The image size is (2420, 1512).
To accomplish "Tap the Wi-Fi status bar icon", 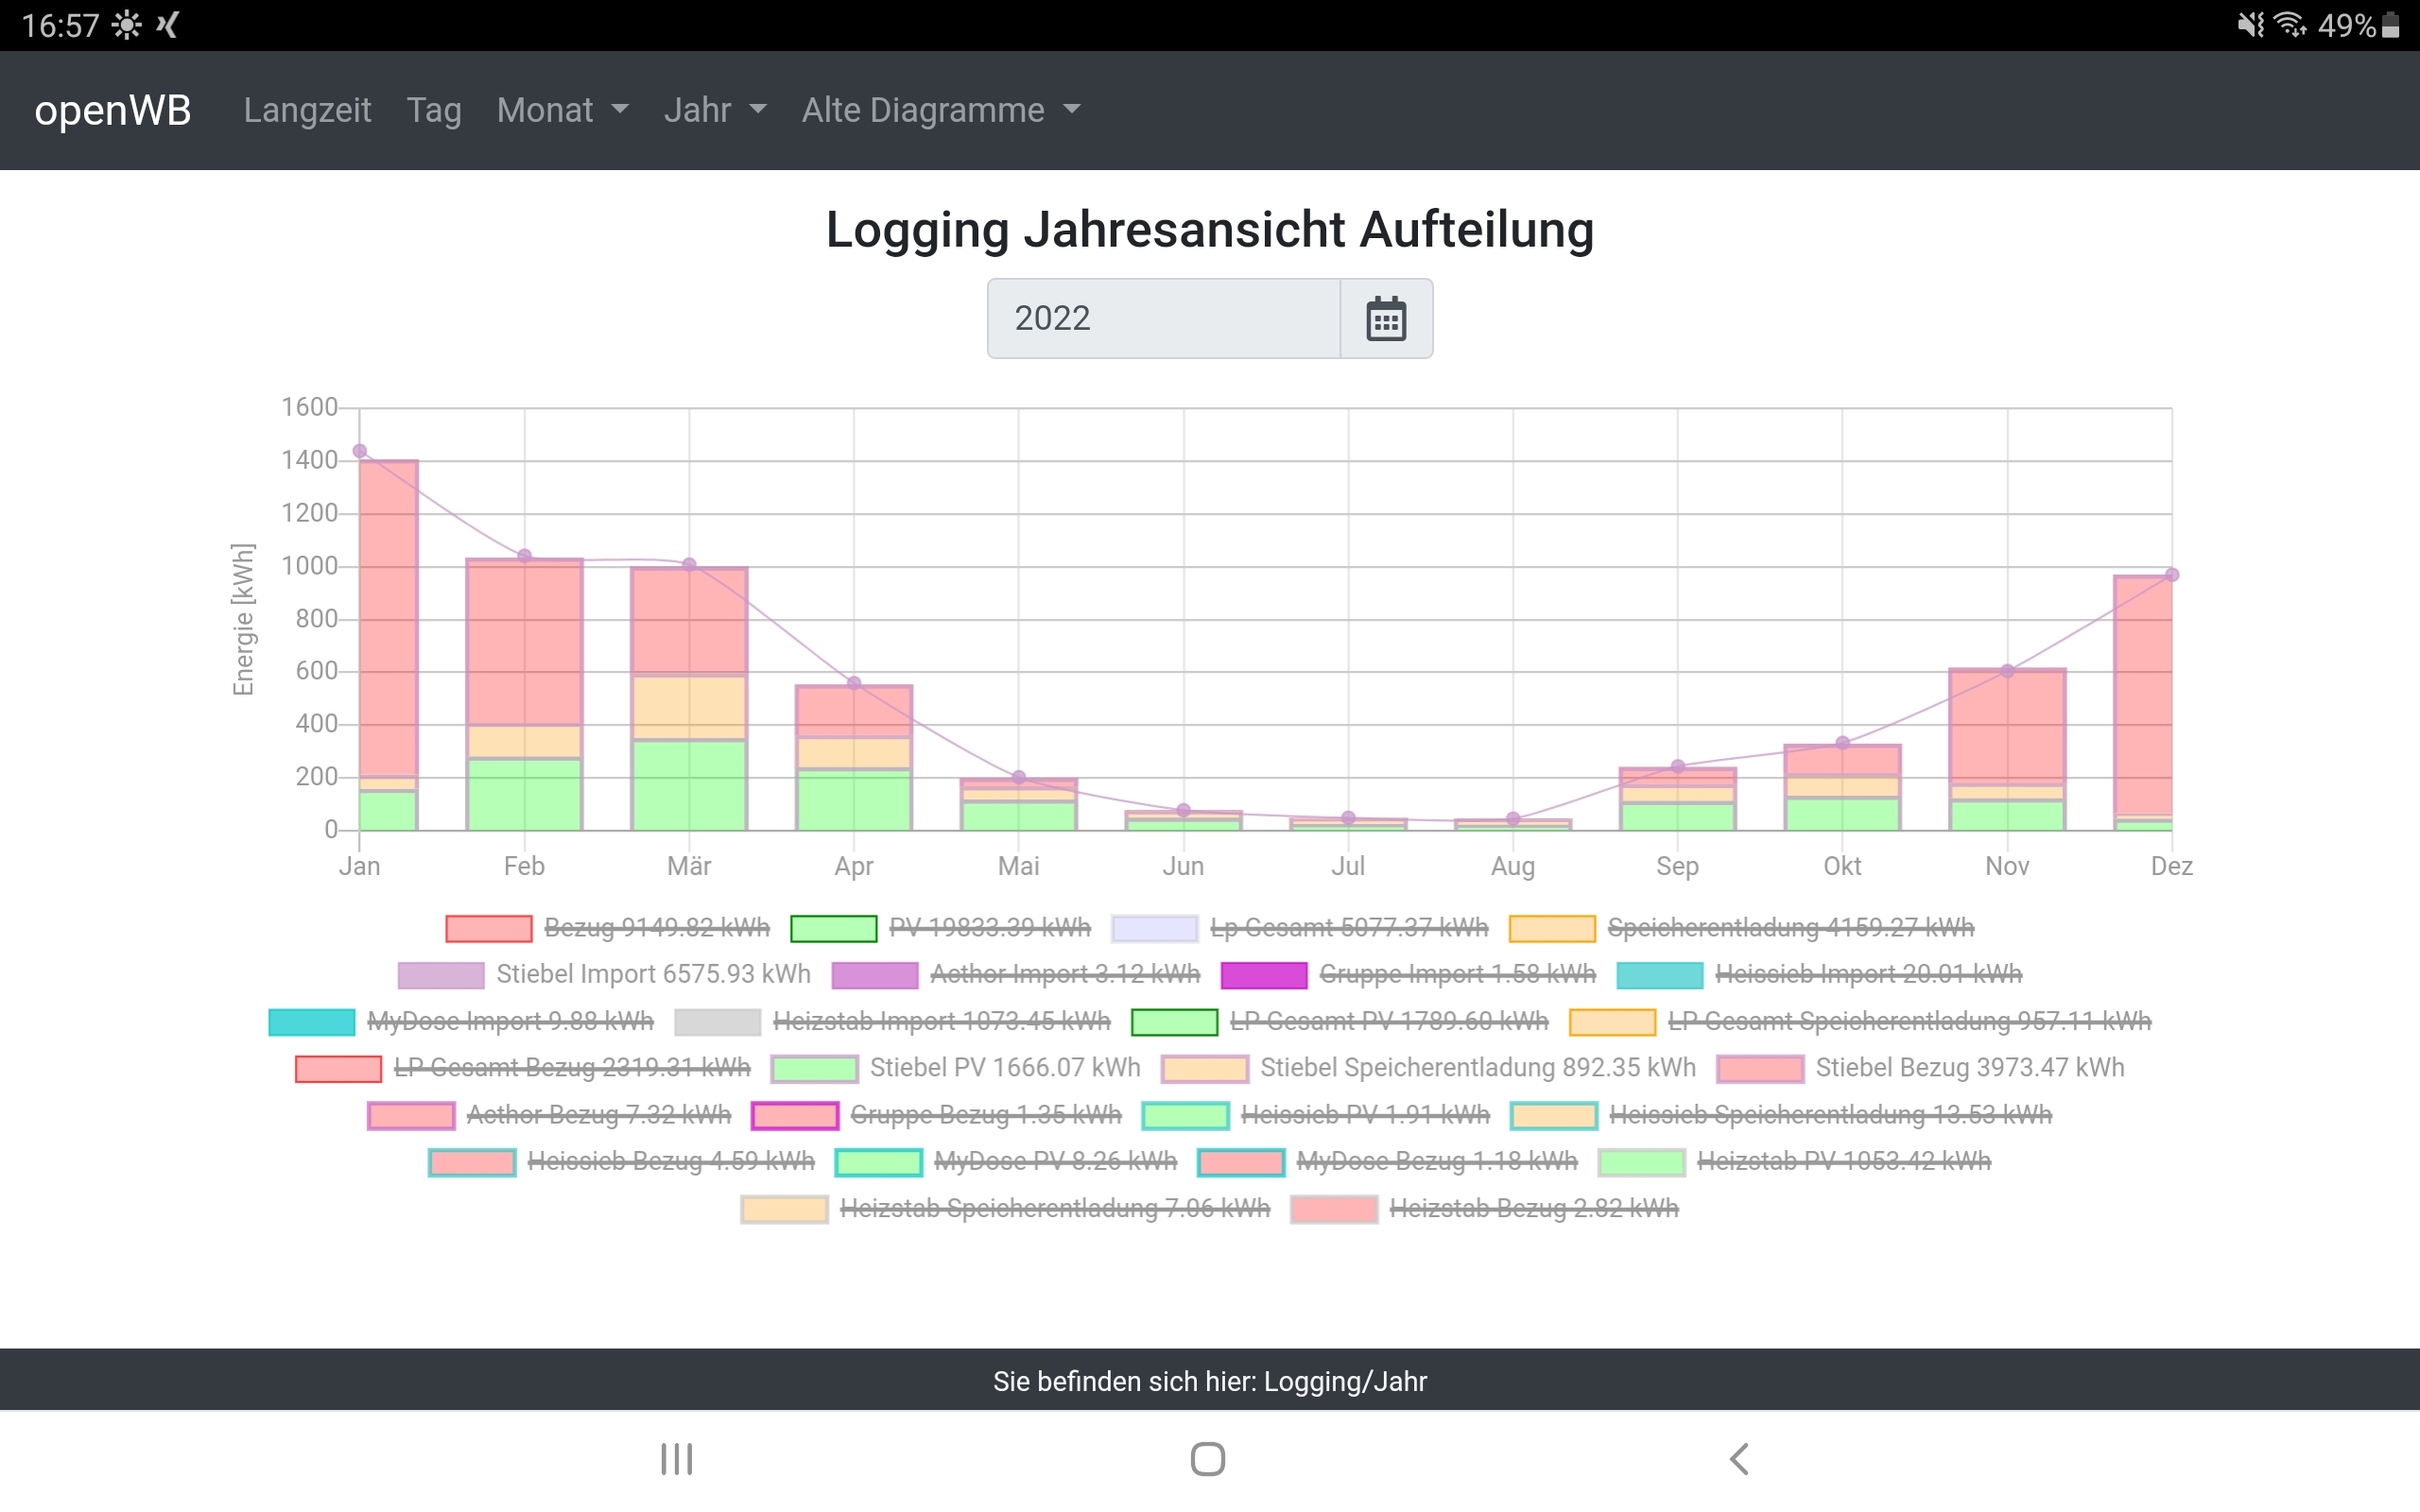I will click(2289, 24).
